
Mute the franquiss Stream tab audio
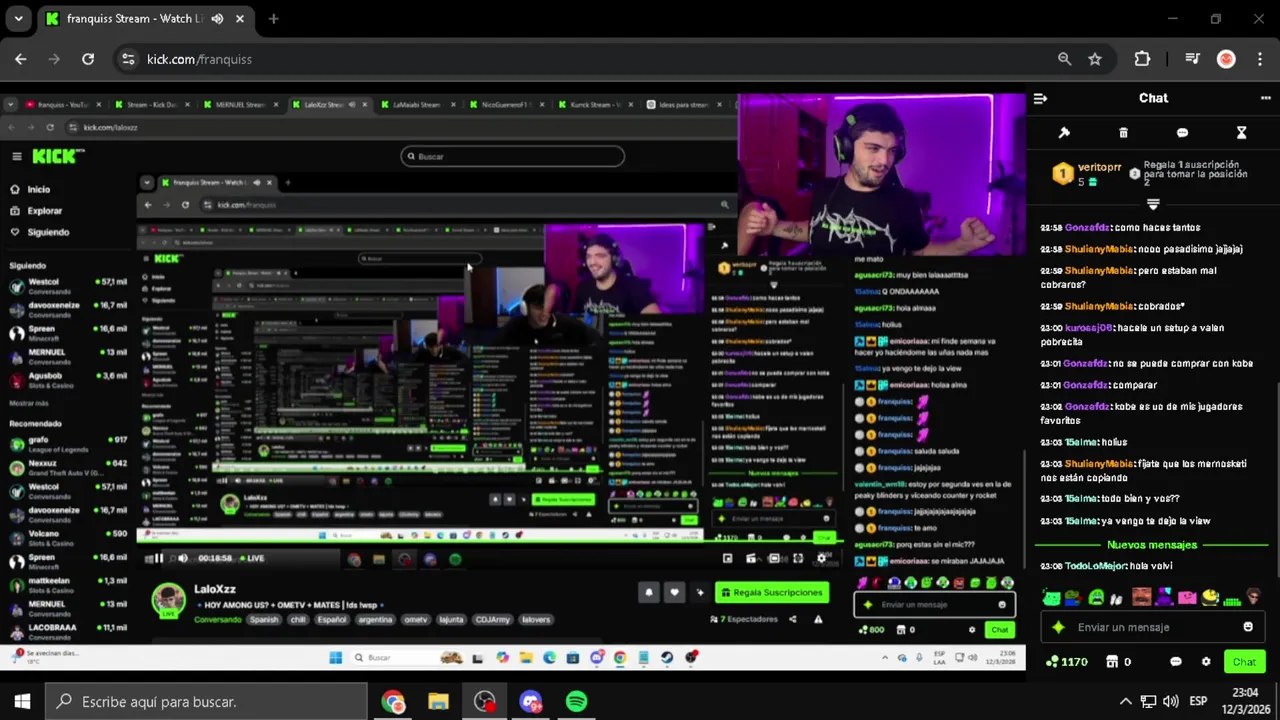[217, 18]
